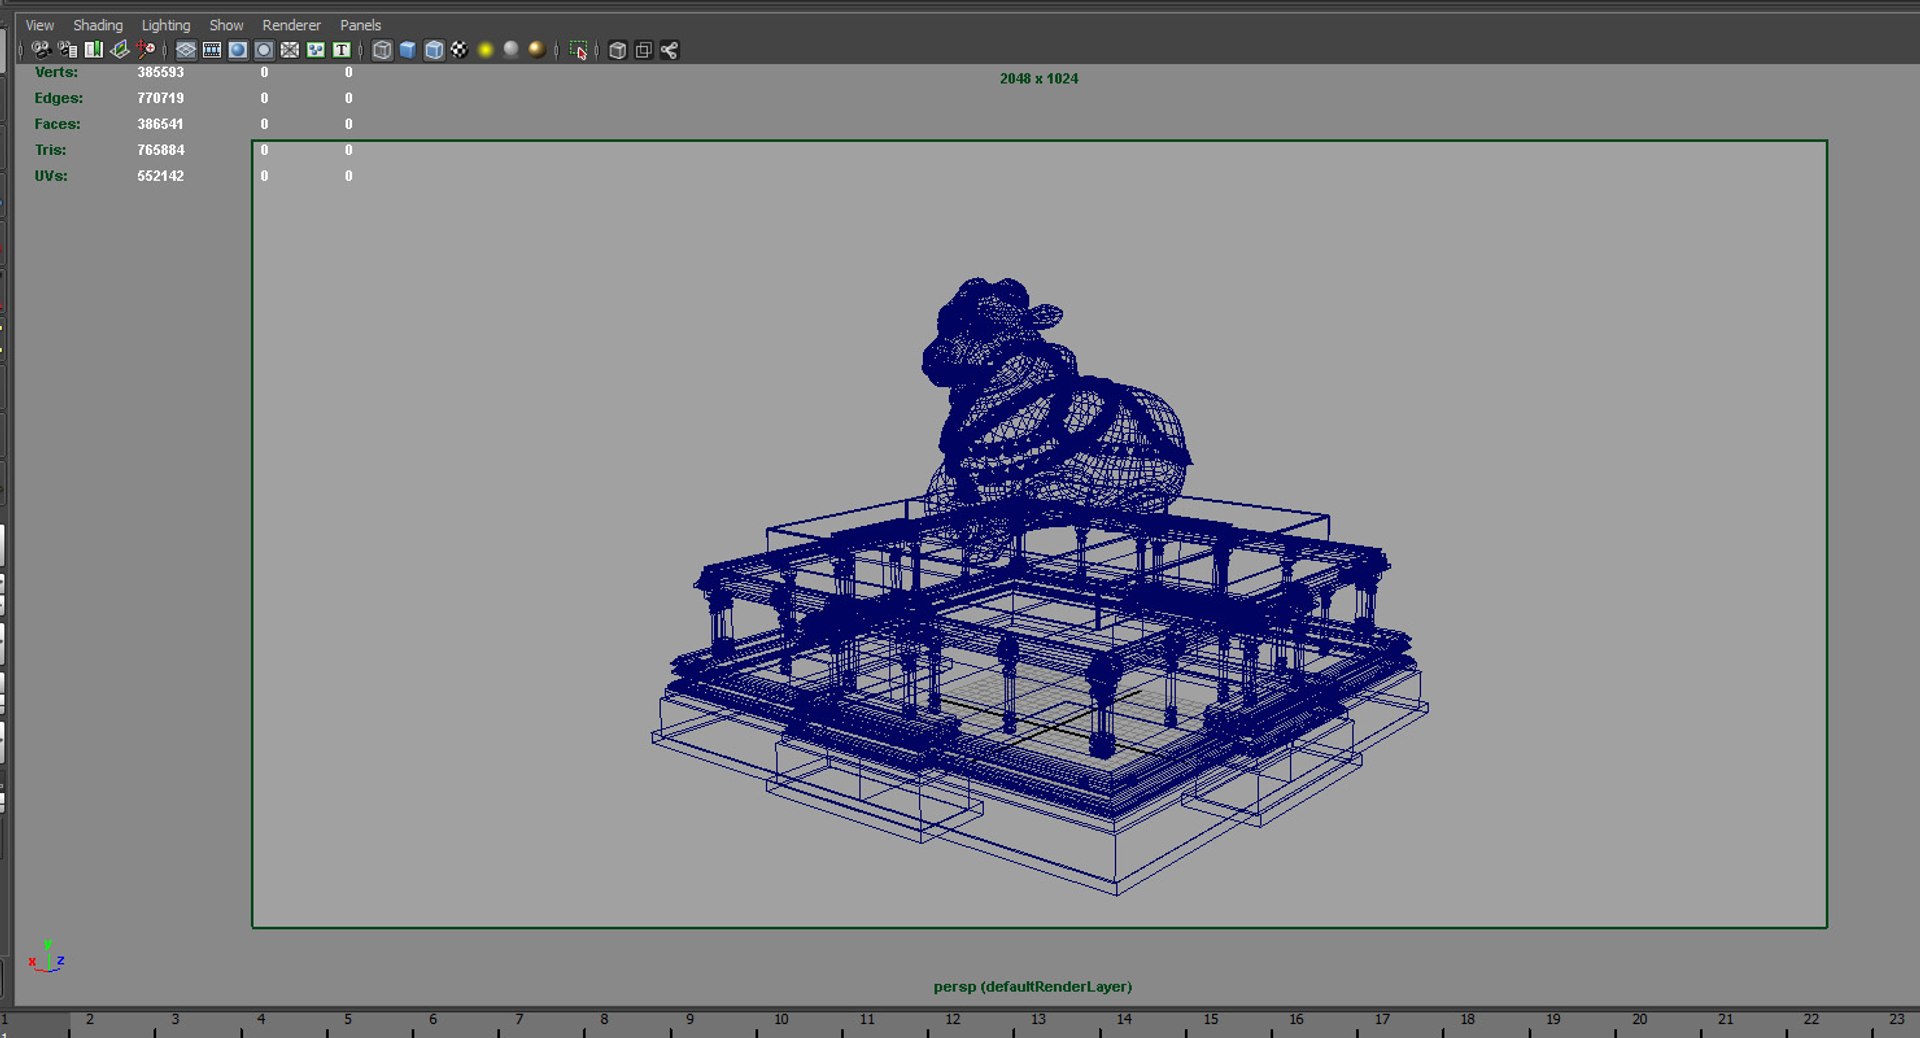The height and width of the screenshot is (1038, 1920).
Task: Jump to frame 10 on the timeline
Action: coord(781,1020)
